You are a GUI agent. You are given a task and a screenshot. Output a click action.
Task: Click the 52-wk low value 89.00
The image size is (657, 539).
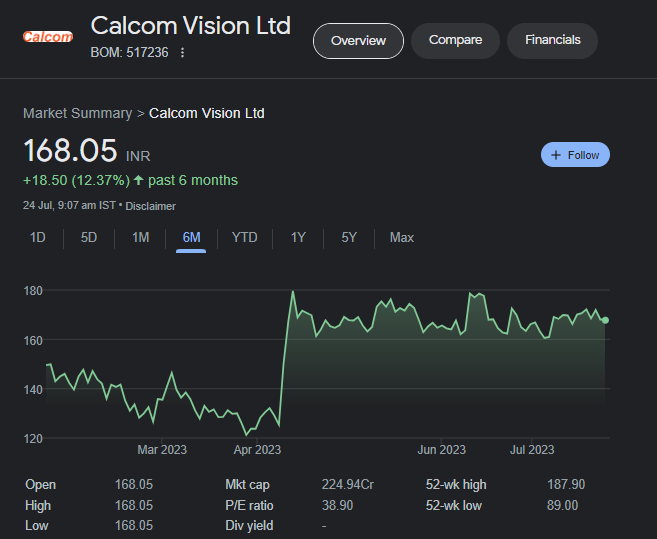(x=562, y=505)
